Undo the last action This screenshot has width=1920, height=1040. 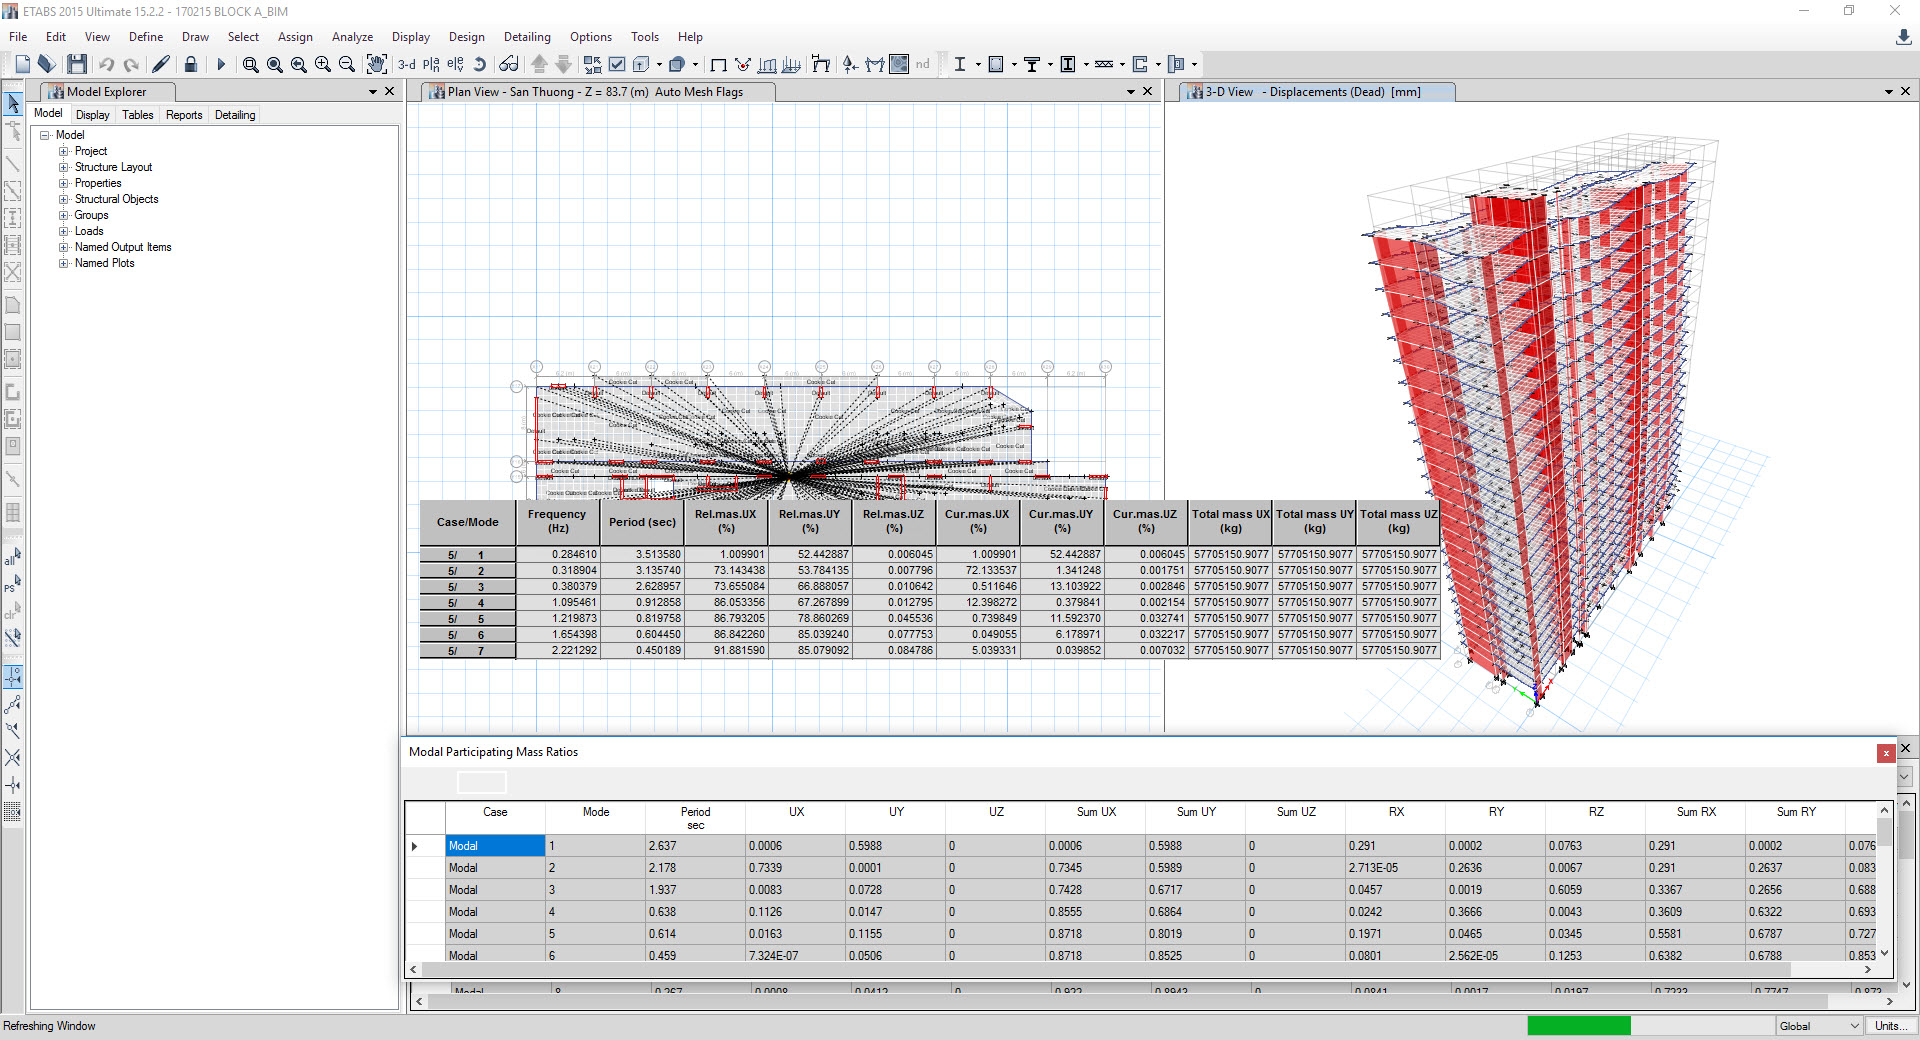(107, 64)
